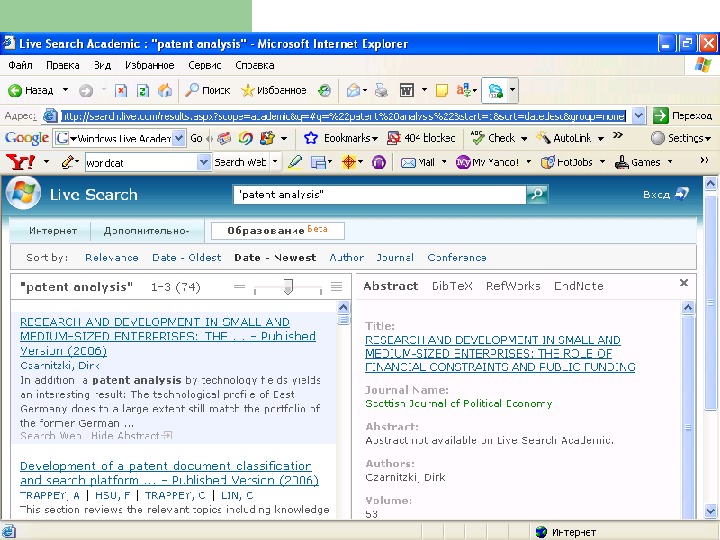The height and width of the screenshot is (540, 720).
Task: Click the Refresh page icon
Action: pos(143,90)
